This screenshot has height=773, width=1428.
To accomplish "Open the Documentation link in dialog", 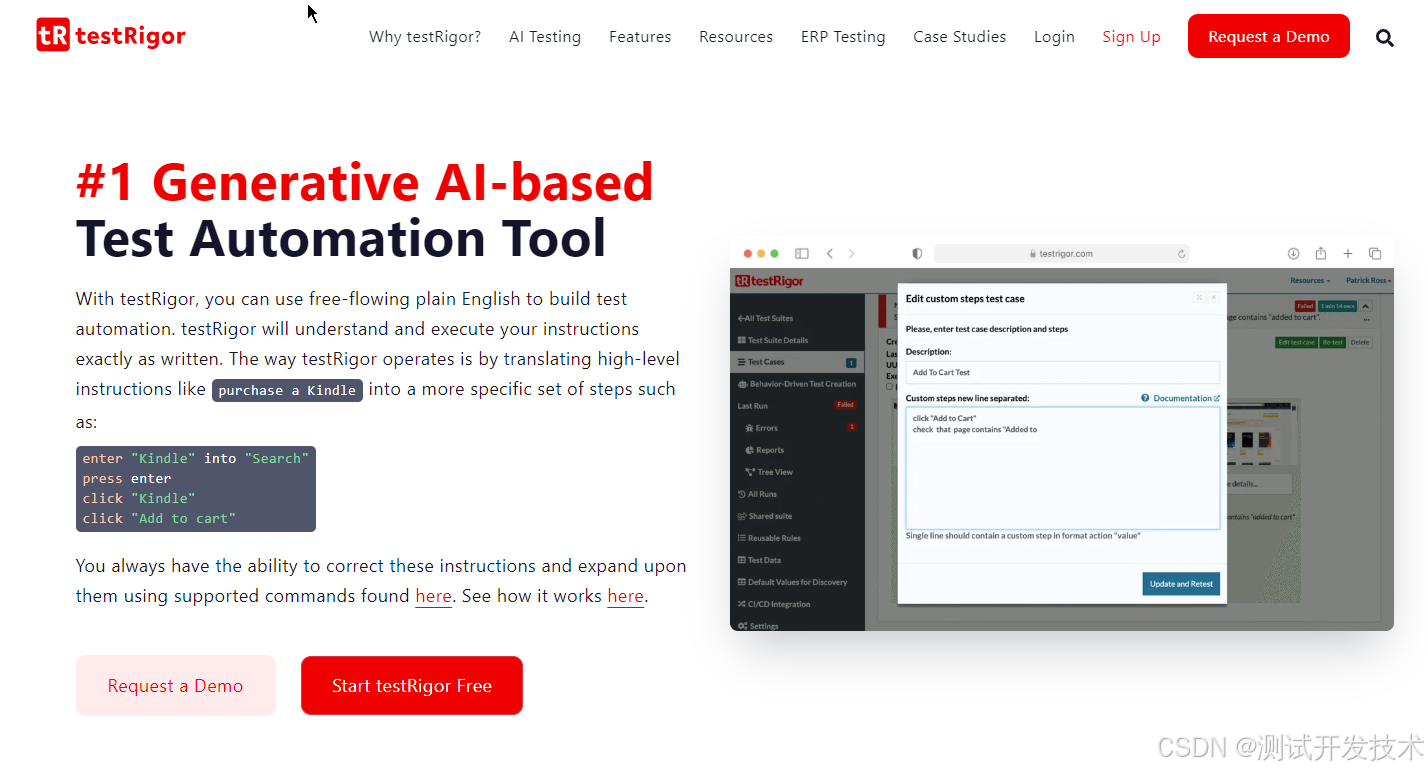I will pos(1186,398).
